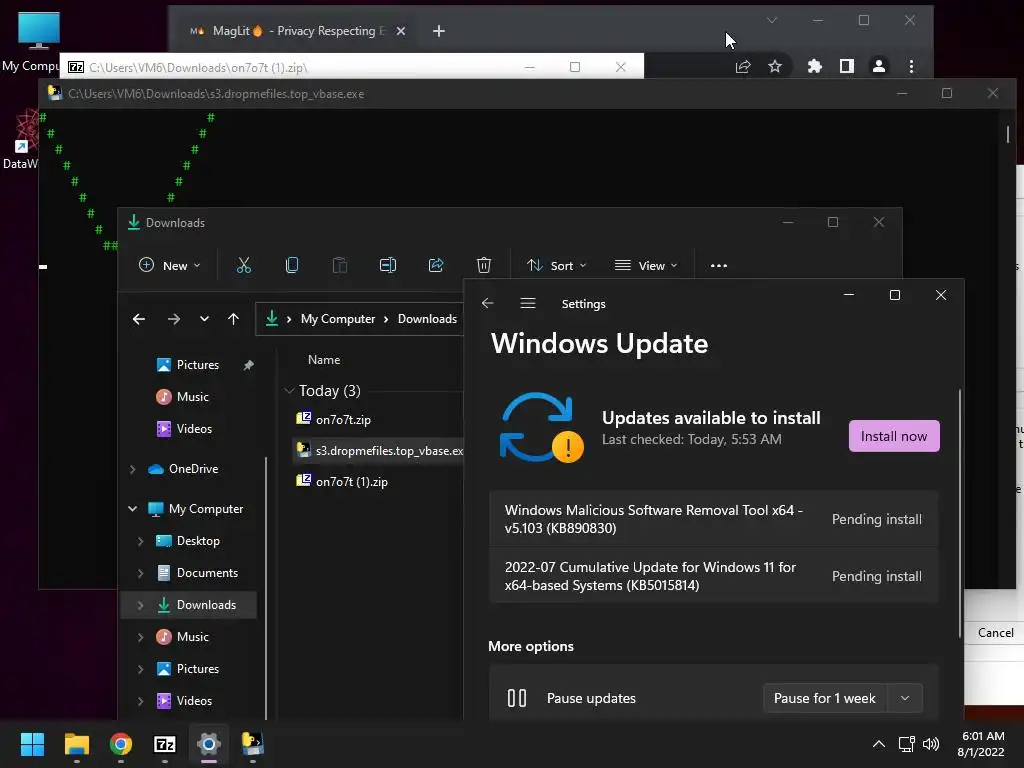
Task: Open the volume icon in system tray
Action: tap(931, 744)
